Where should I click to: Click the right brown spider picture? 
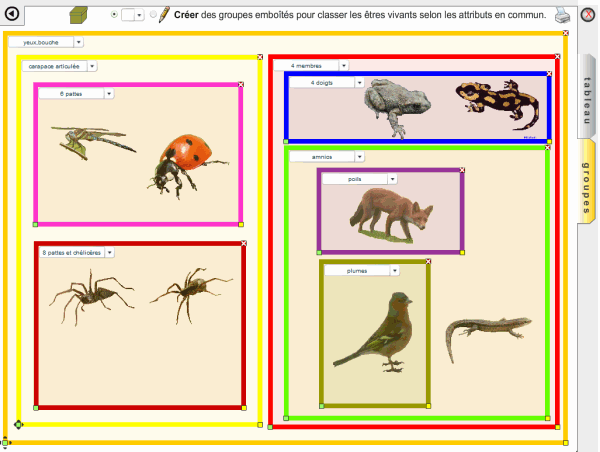[191, 295]
